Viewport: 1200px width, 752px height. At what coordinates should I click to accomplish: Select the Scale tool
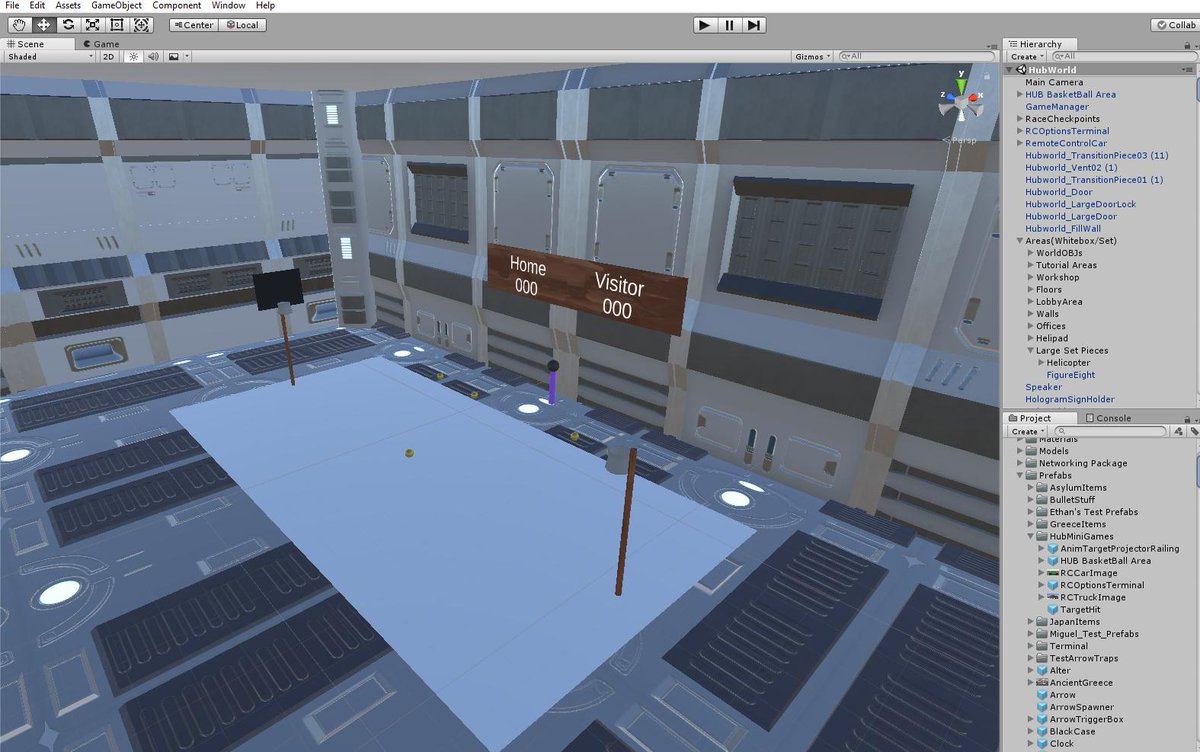pos(92,25)
